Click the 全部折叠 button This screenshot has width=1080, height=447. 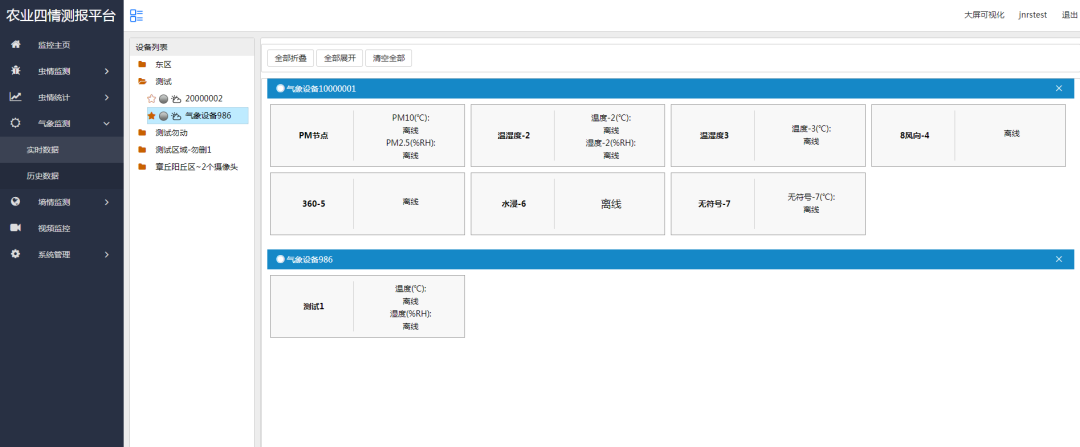(x=291, y=58)
